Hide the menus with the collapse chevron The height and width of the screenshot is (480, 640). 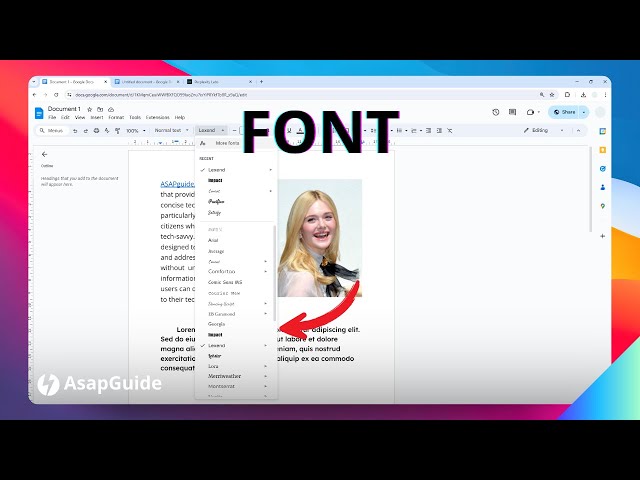578,131
